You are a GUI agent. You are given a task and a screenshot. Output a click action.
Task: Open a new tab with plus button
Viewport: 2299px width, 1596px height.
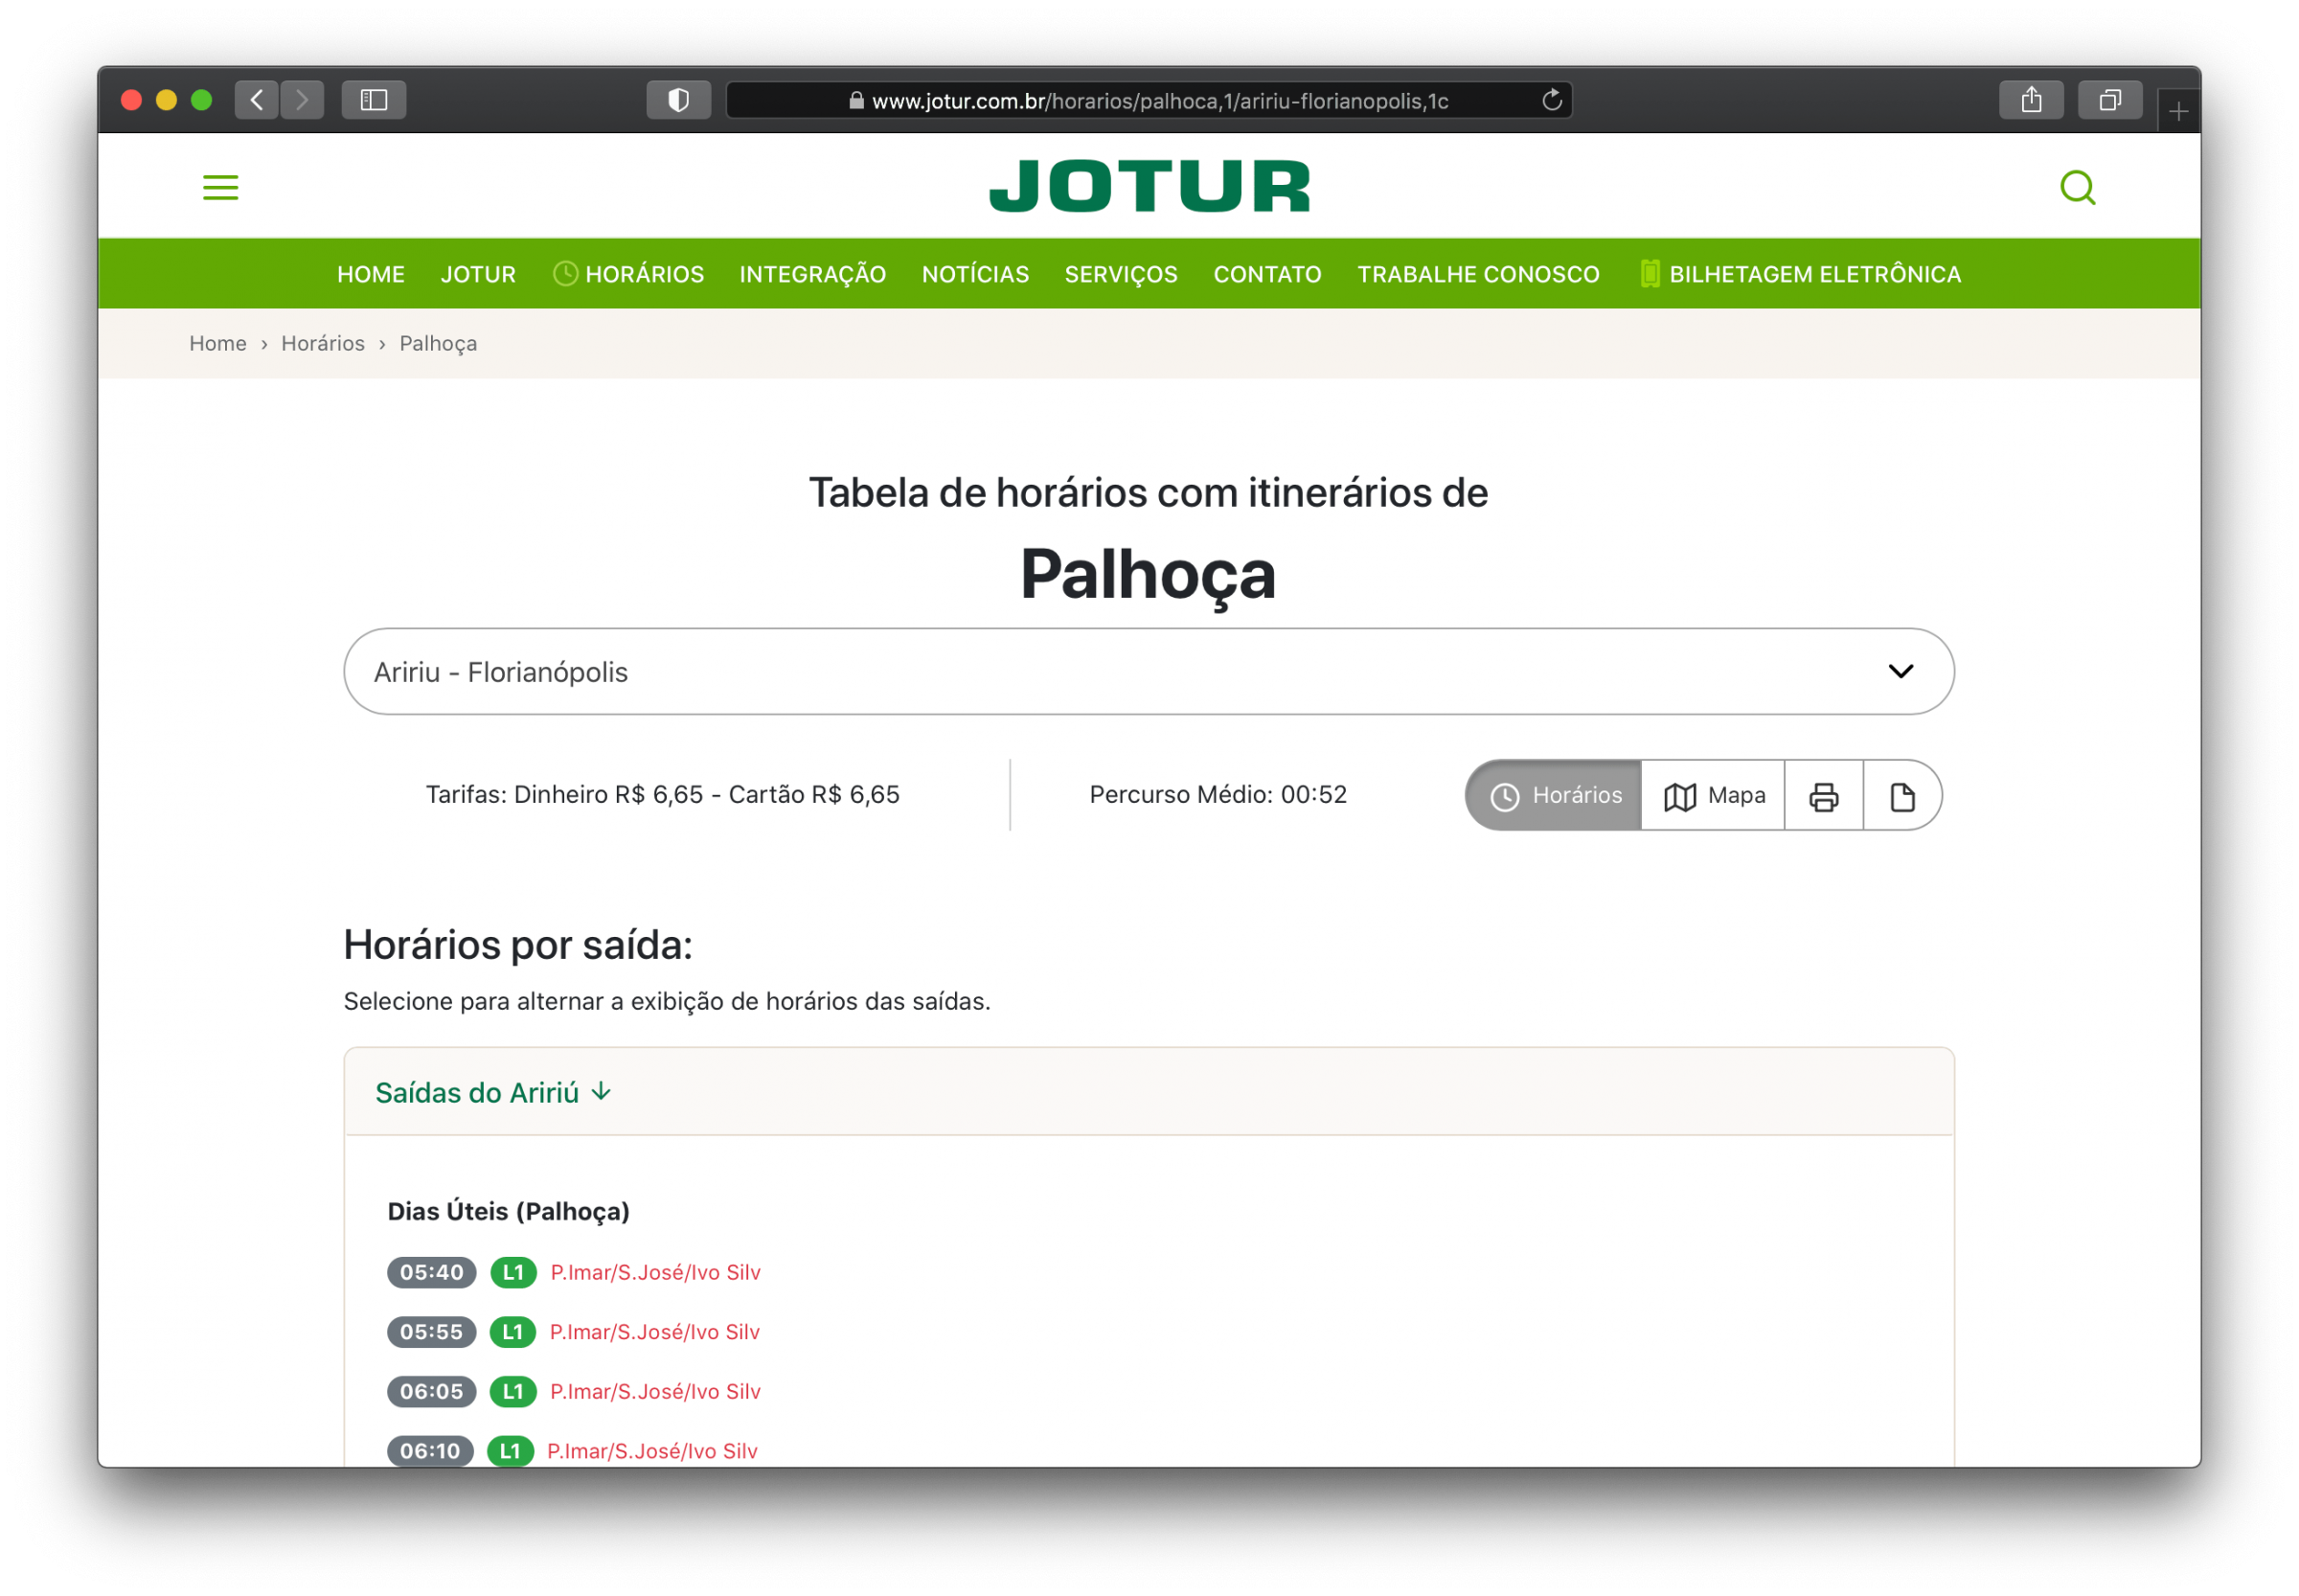point(2178,111)
